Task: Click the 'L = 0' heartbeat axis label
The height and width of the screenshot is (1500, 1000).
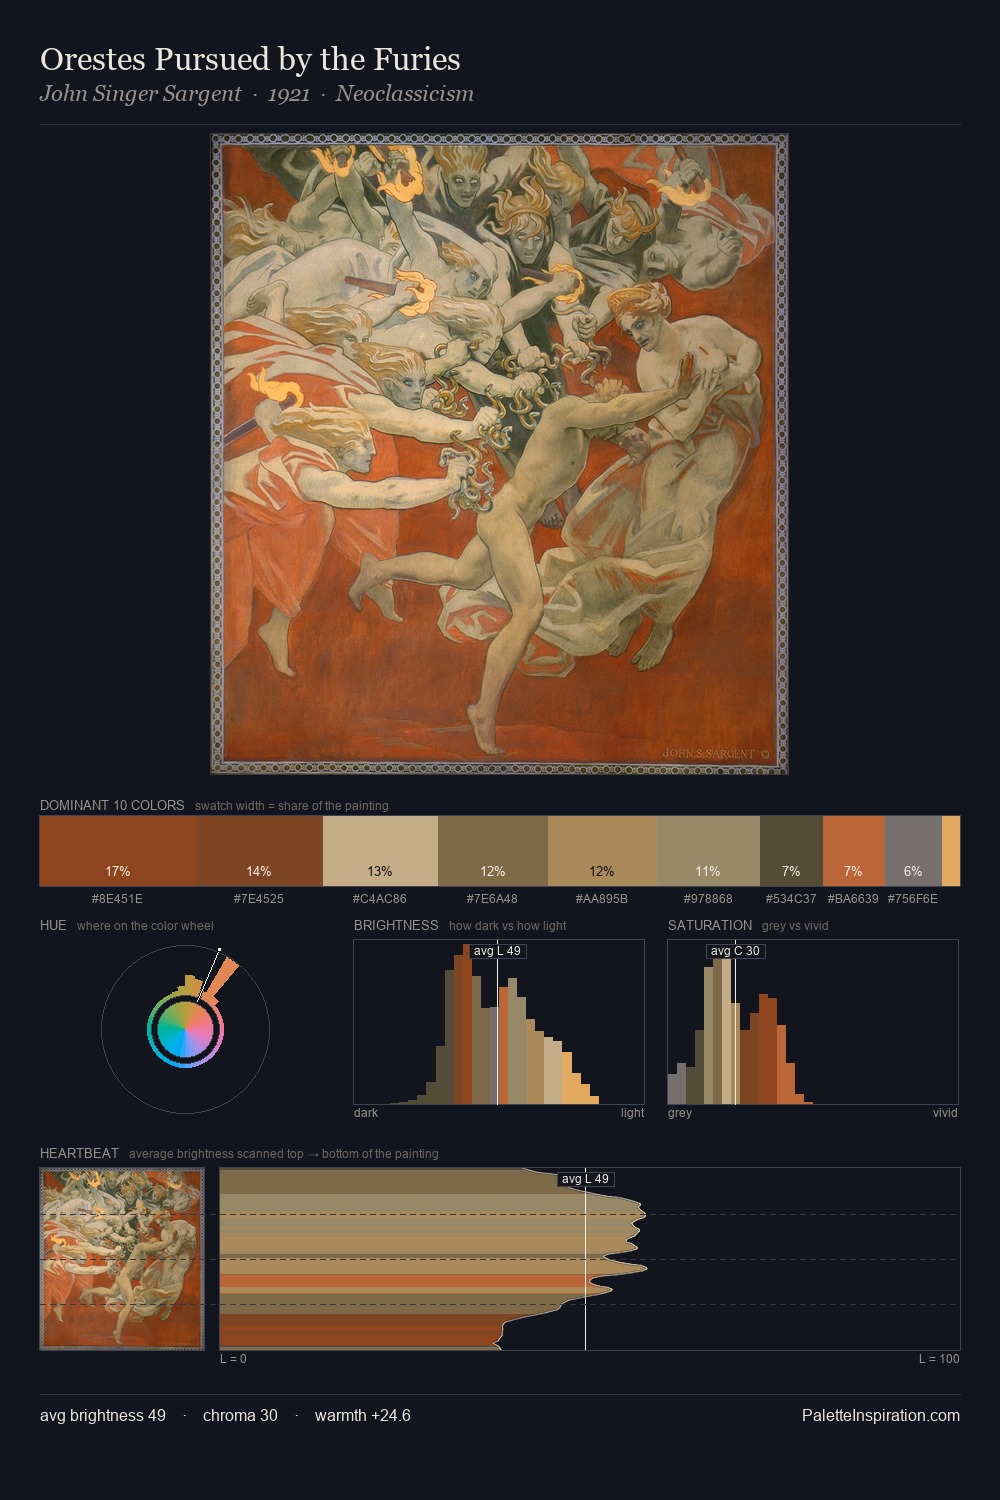Action: [233, 1359]
